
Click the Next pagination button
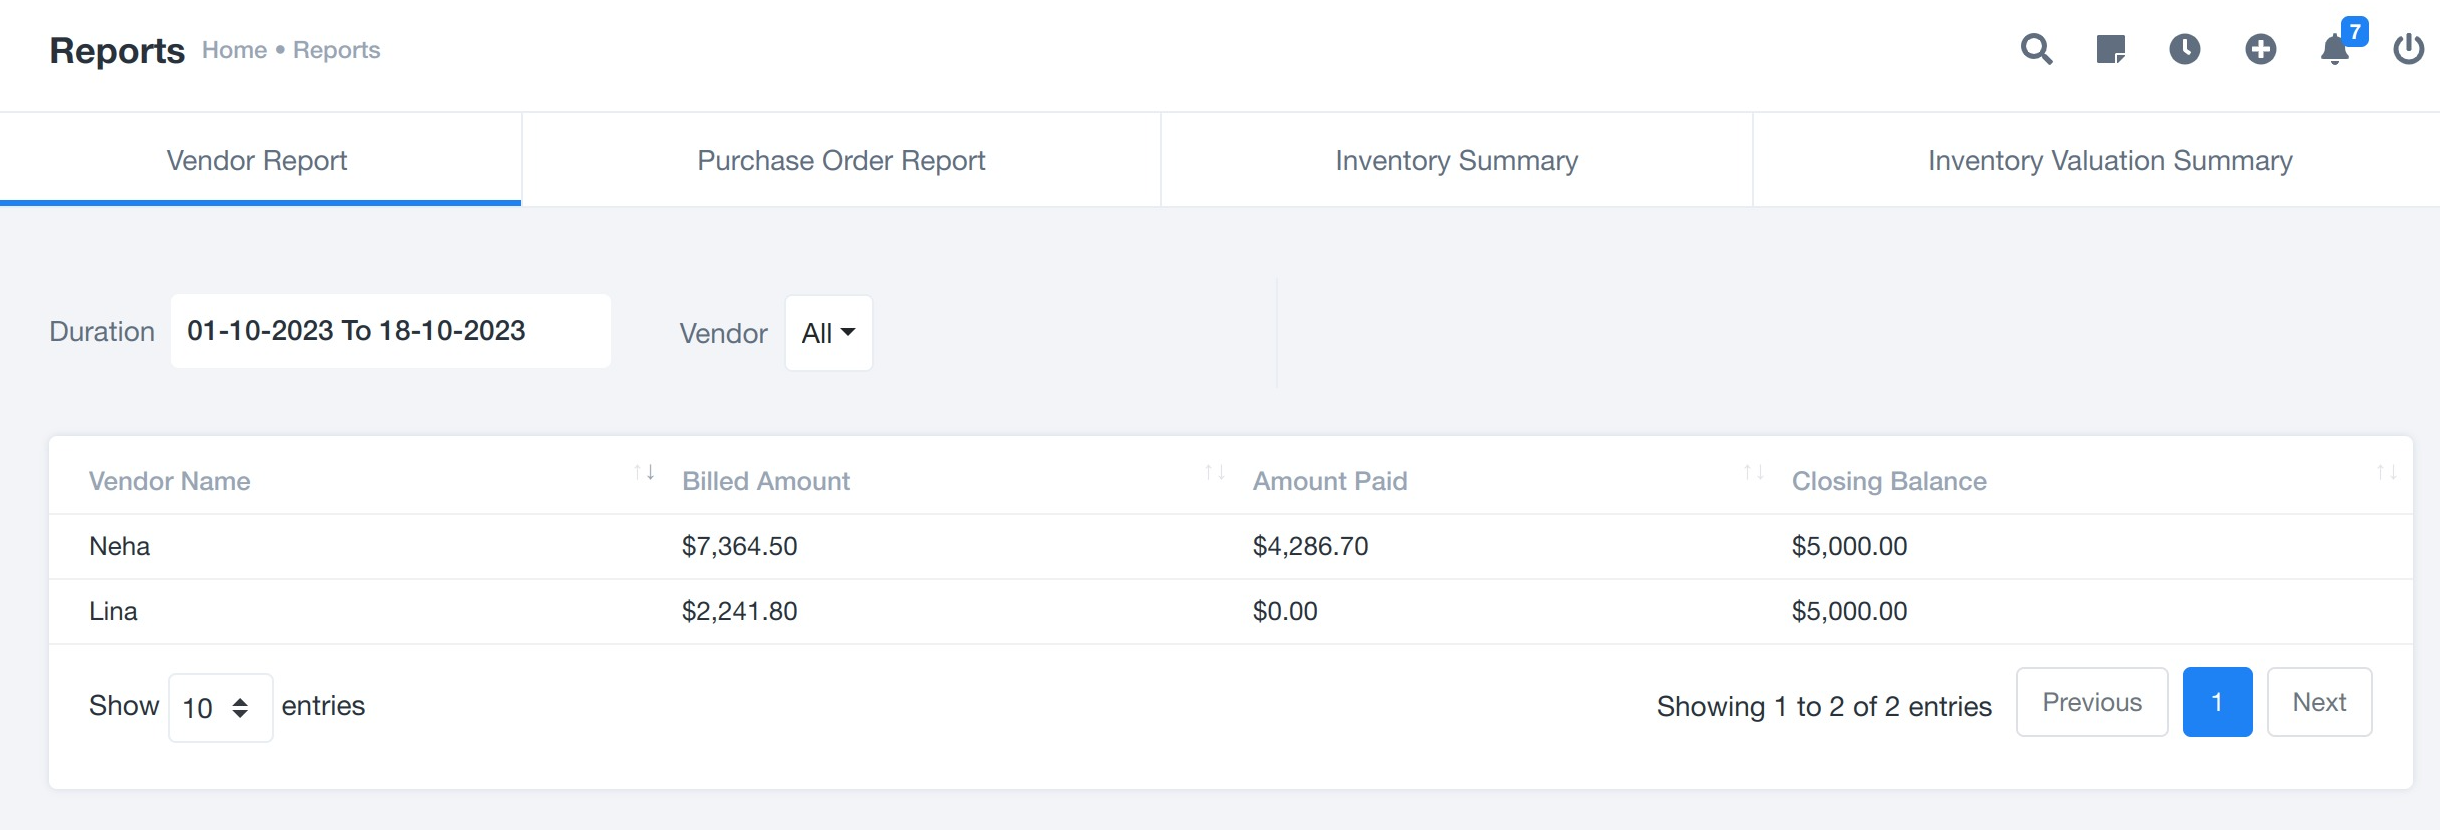tap(2319, 702)
